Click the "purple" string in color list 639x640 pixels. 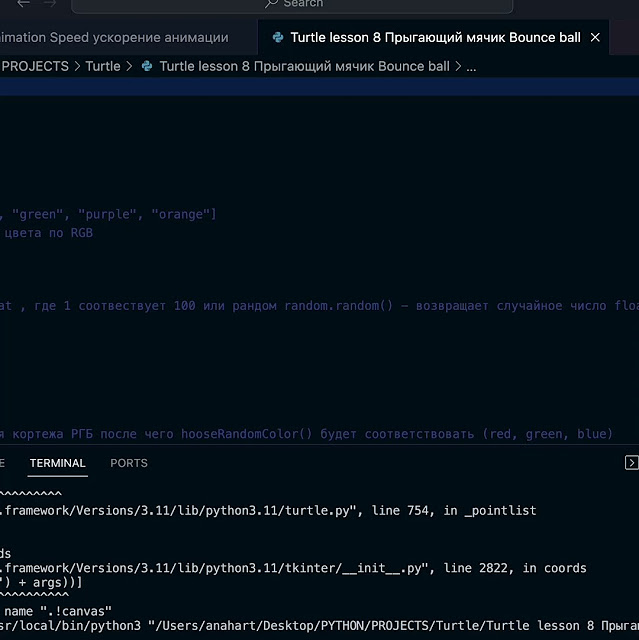(x=106, y=214)
